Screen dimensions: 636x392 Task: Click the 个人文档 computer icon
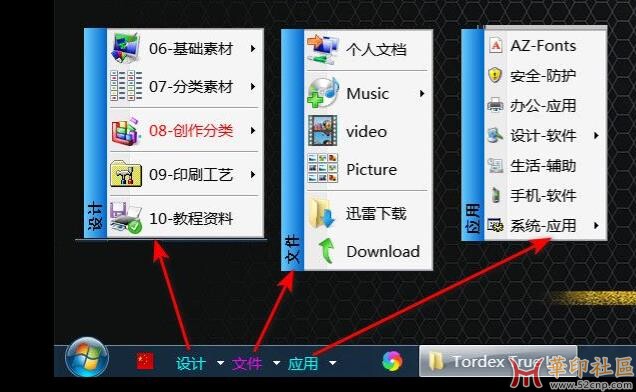[323, 50]
